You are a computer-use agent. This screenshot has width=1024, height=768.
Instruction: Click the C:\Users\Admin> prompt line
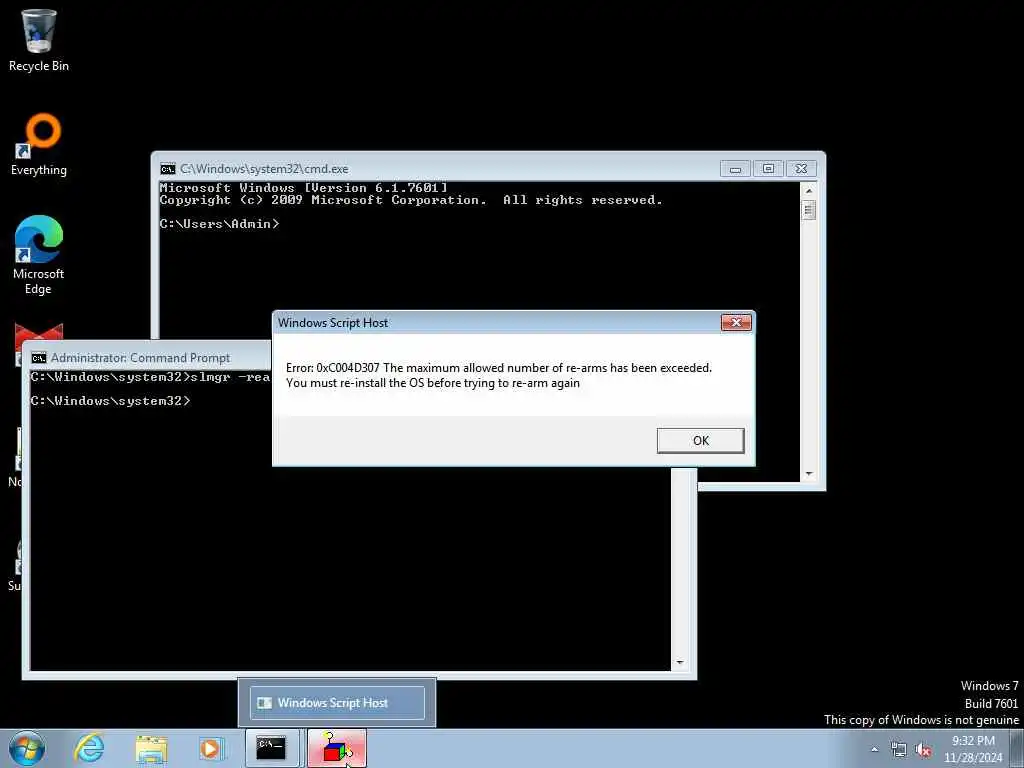[x=219, y=224]
